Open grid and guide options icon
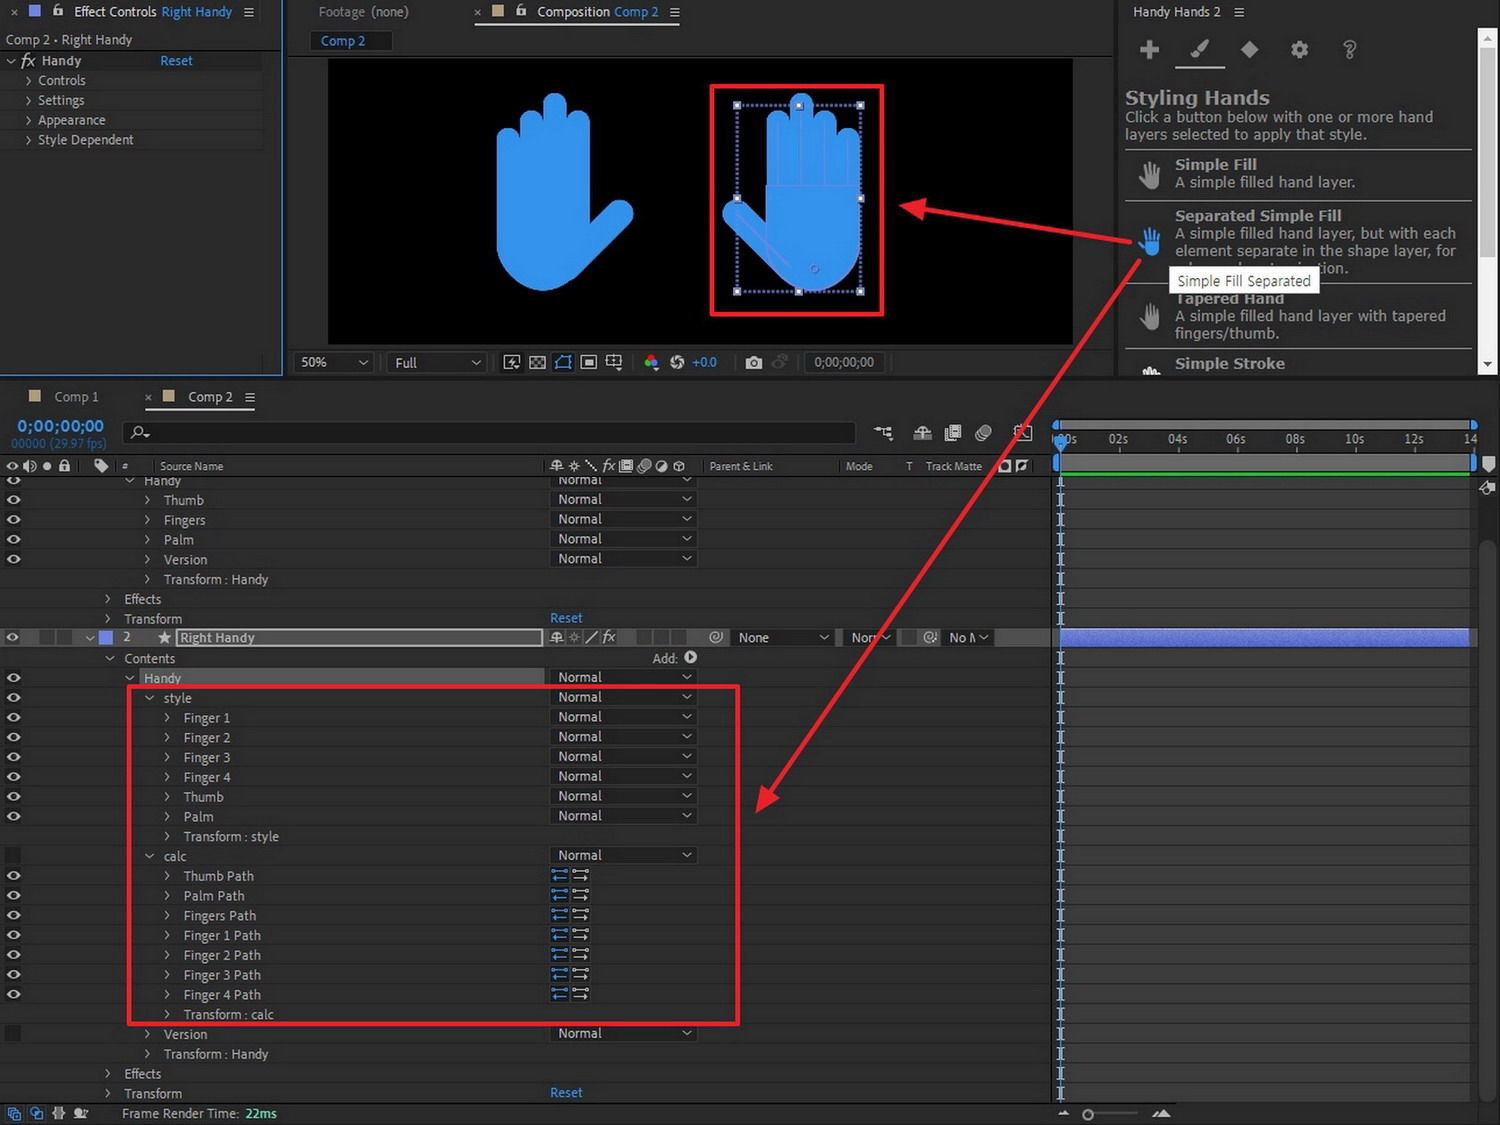This screenshot has width=1500, height=1125. coord(614,362)
